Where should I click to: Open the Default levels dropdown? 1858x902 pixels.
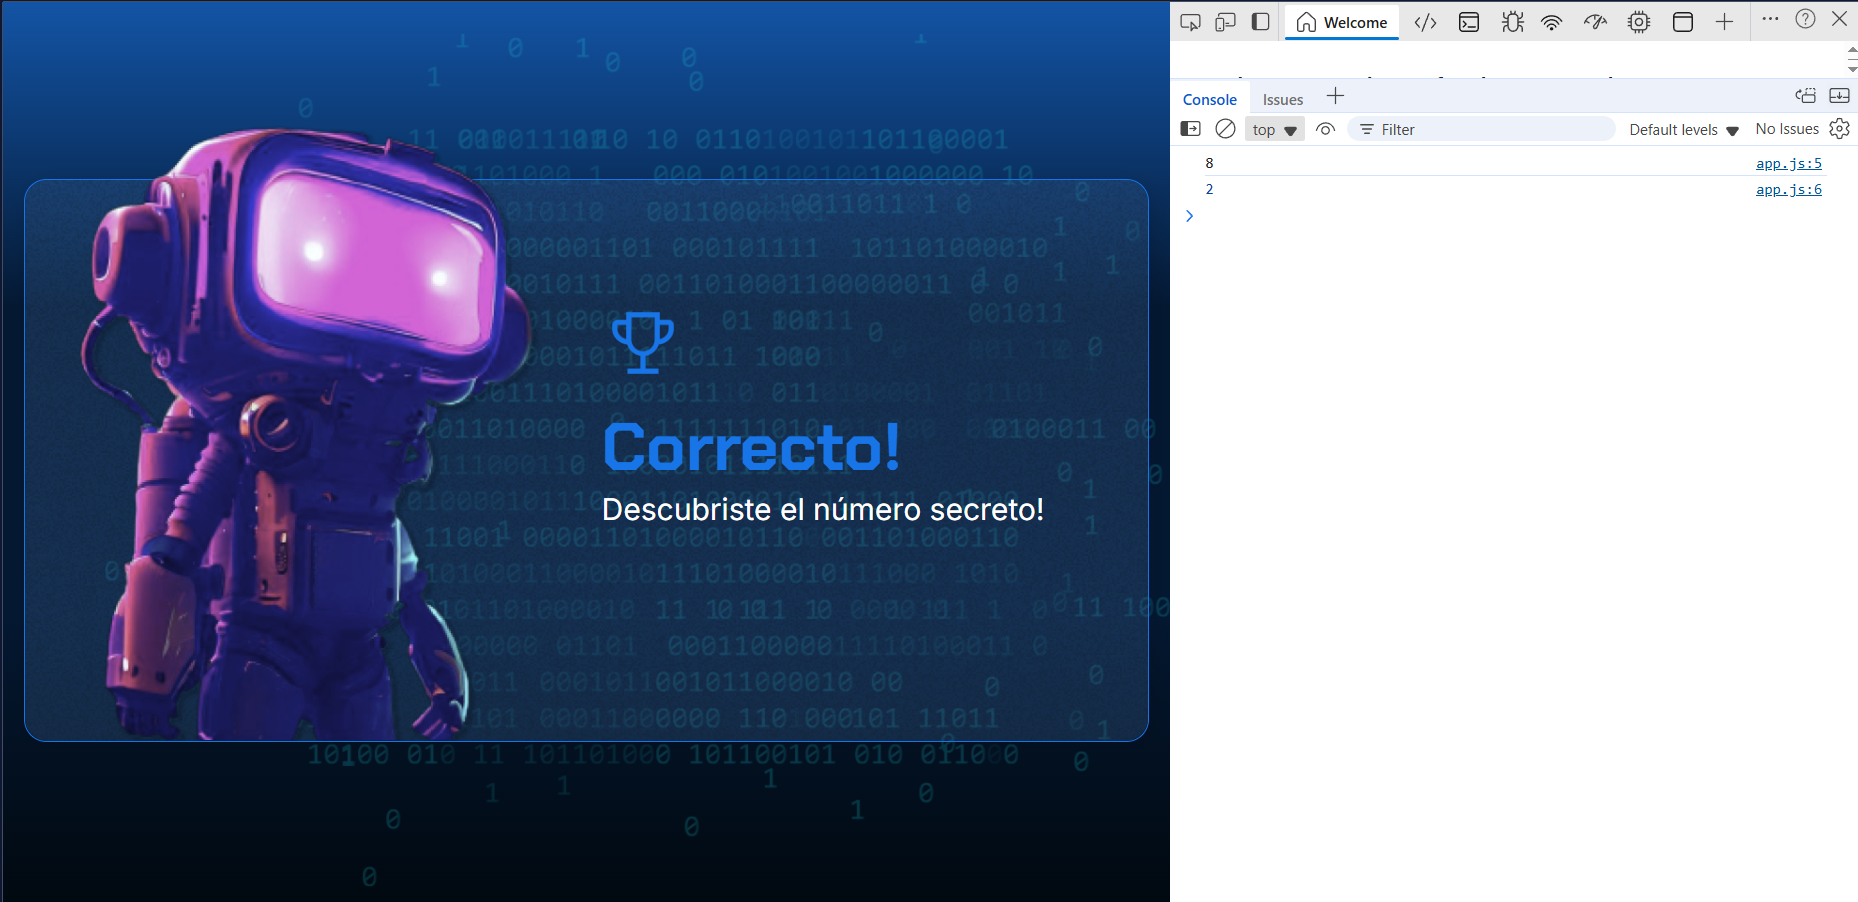[1684, 130]
